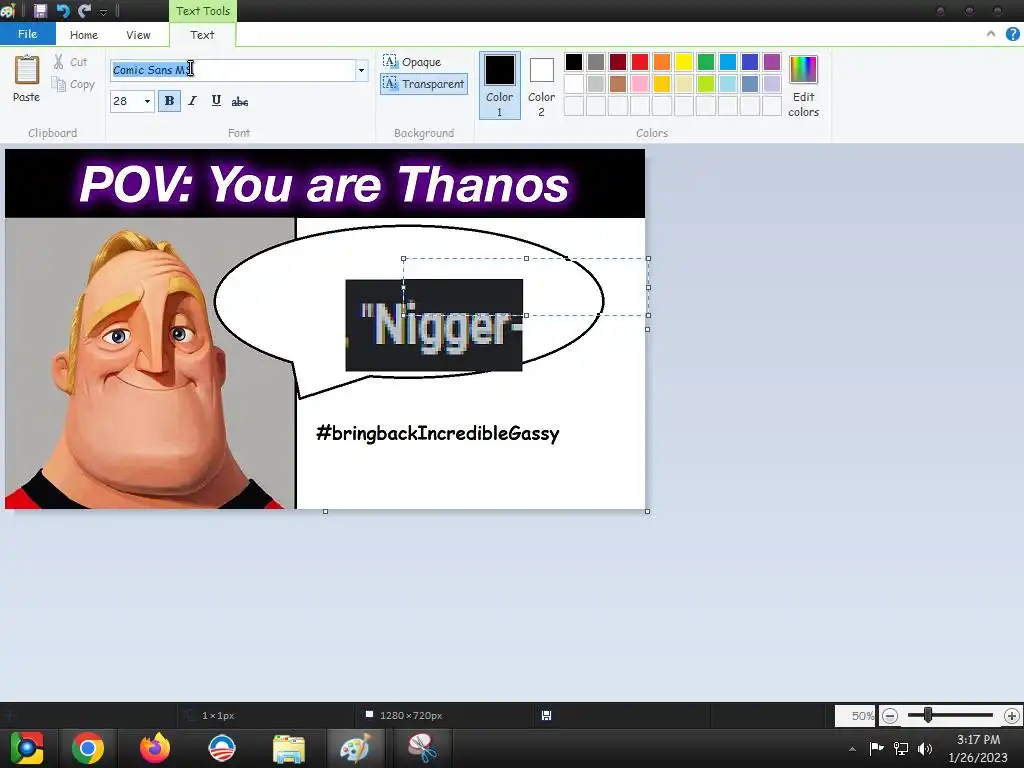Viewport: 1024px width, 768px height.
Task: Click the multicolored leftmost taskbar icon
Action: [26, 748]
